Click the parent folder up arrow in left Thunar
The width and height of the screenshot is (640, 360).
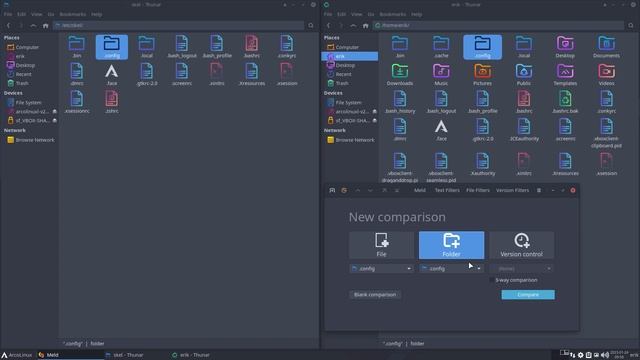[x=33, y=25]
